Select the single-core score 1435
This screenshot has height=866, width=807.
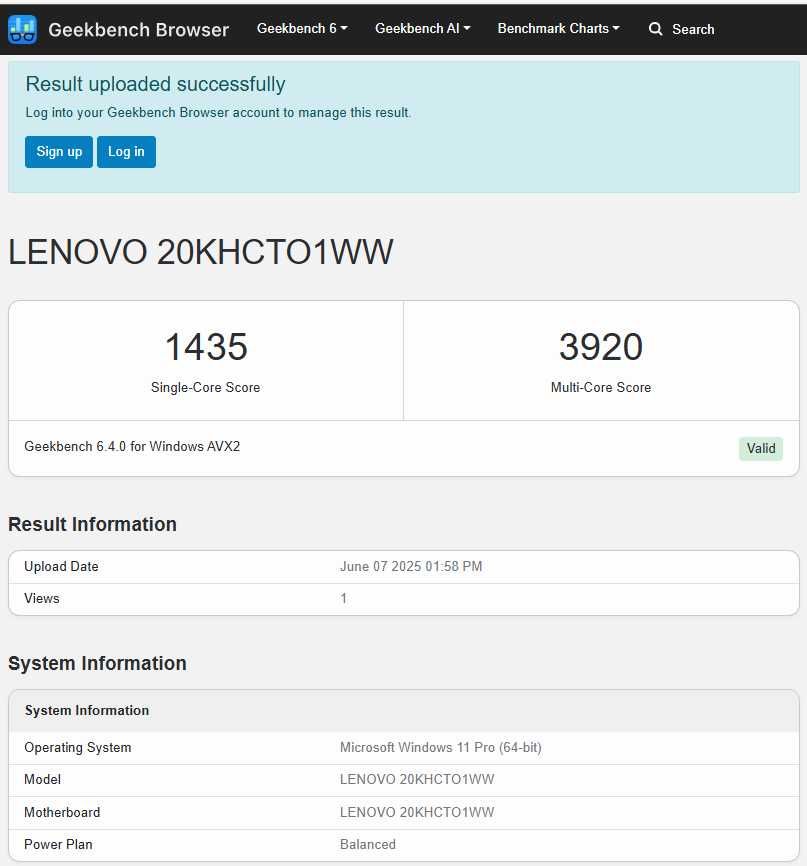(206, 347)
